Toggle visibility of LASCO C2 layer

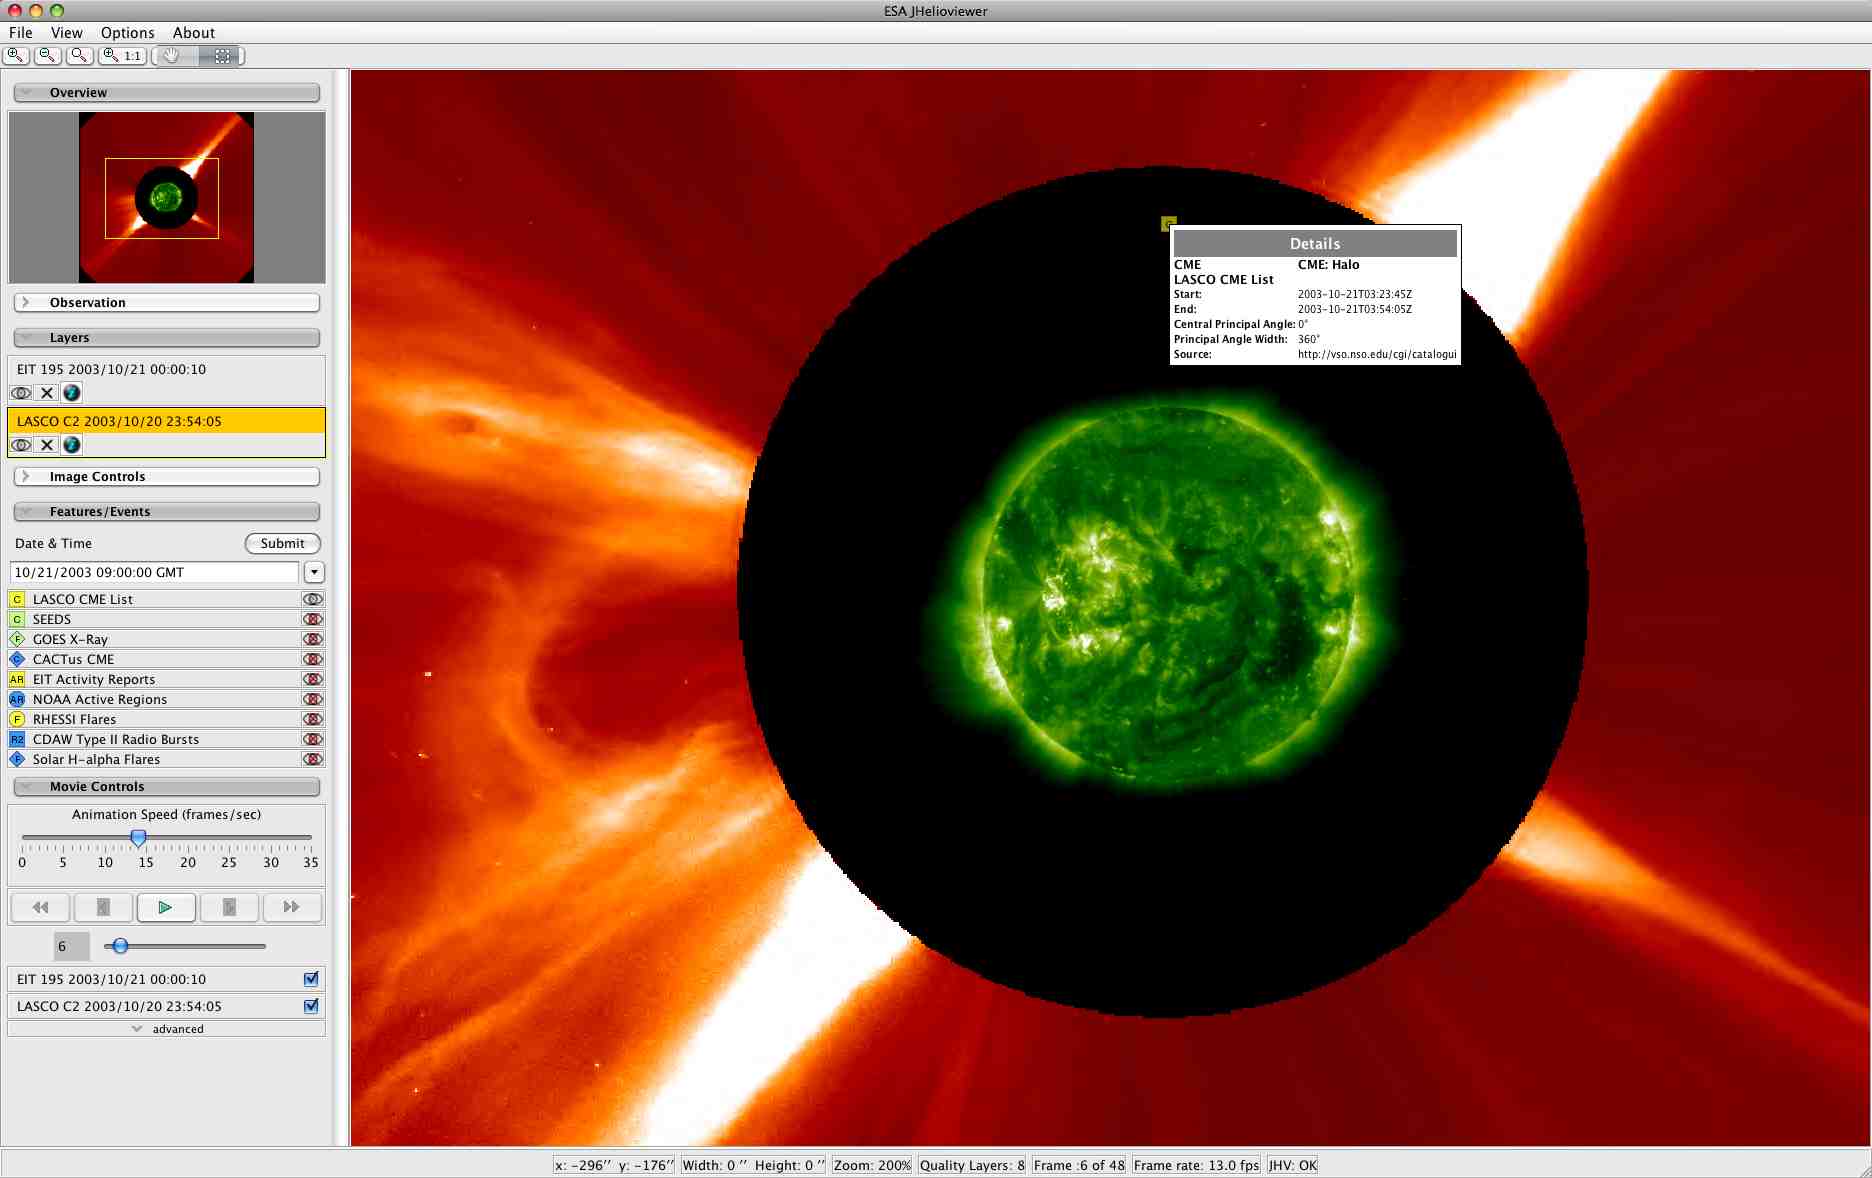tap(21, 445)
